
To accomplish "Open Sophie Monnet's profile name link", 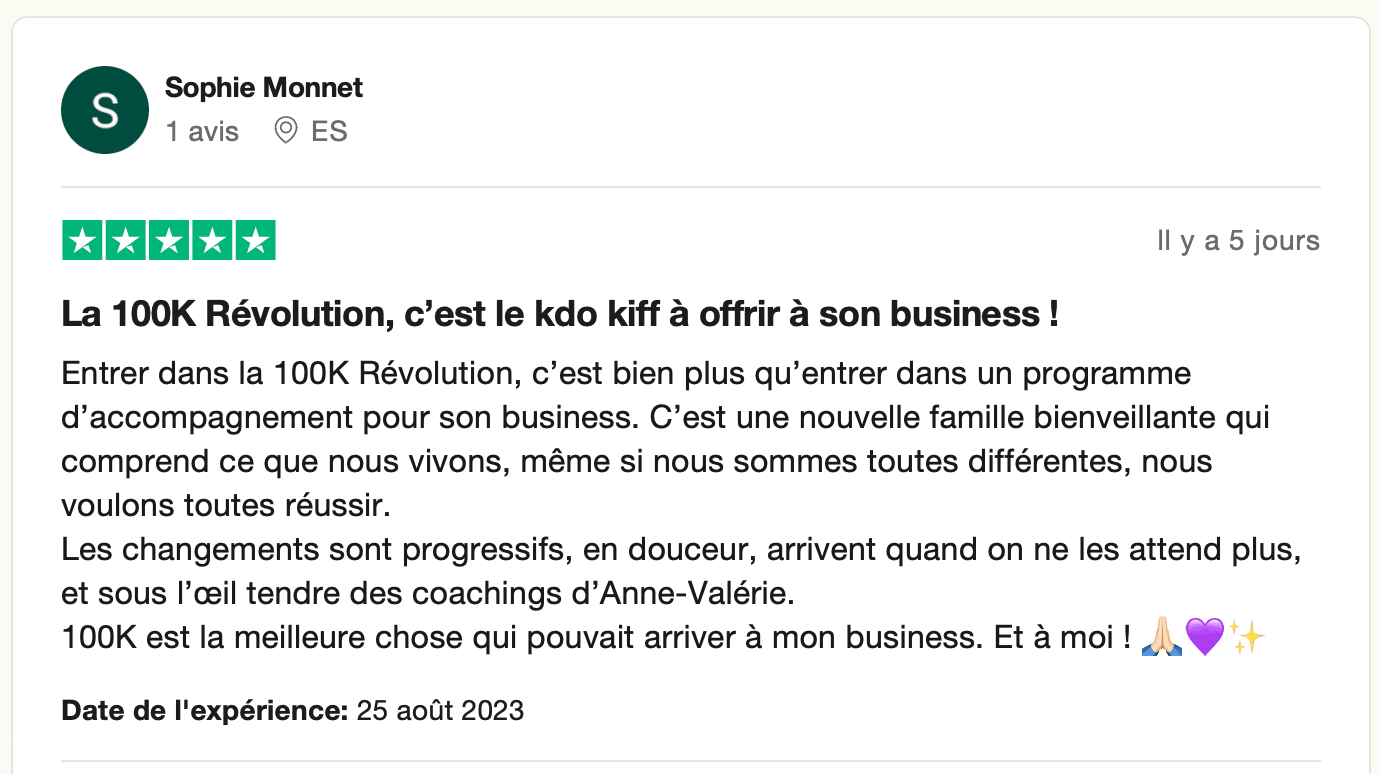I will click(264, 88).
